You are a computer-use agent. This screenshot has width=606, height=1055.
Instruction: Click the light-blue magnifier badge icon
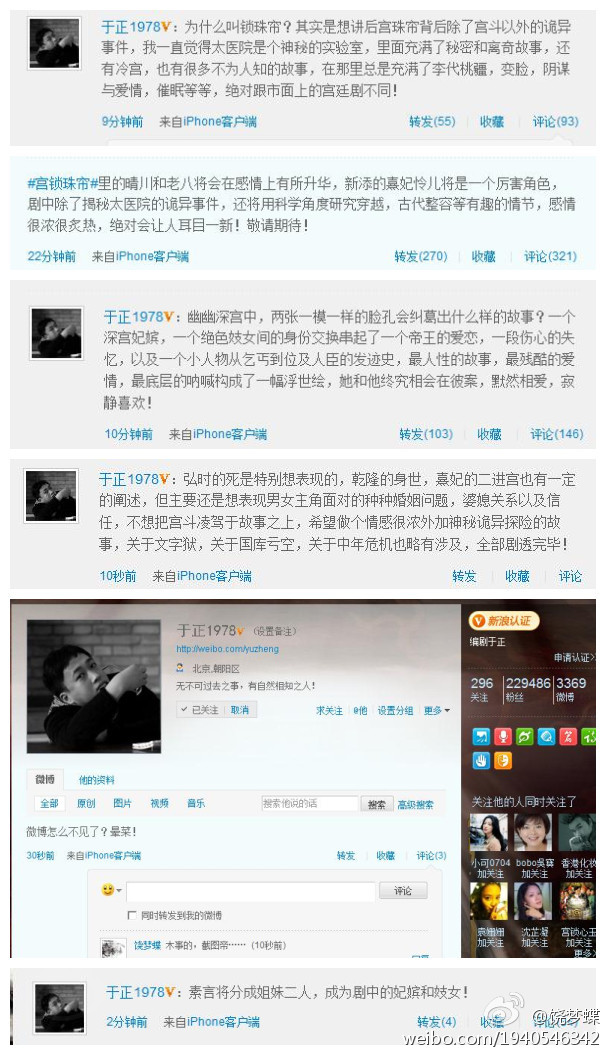pyautogui.click(x=546, y=736)
